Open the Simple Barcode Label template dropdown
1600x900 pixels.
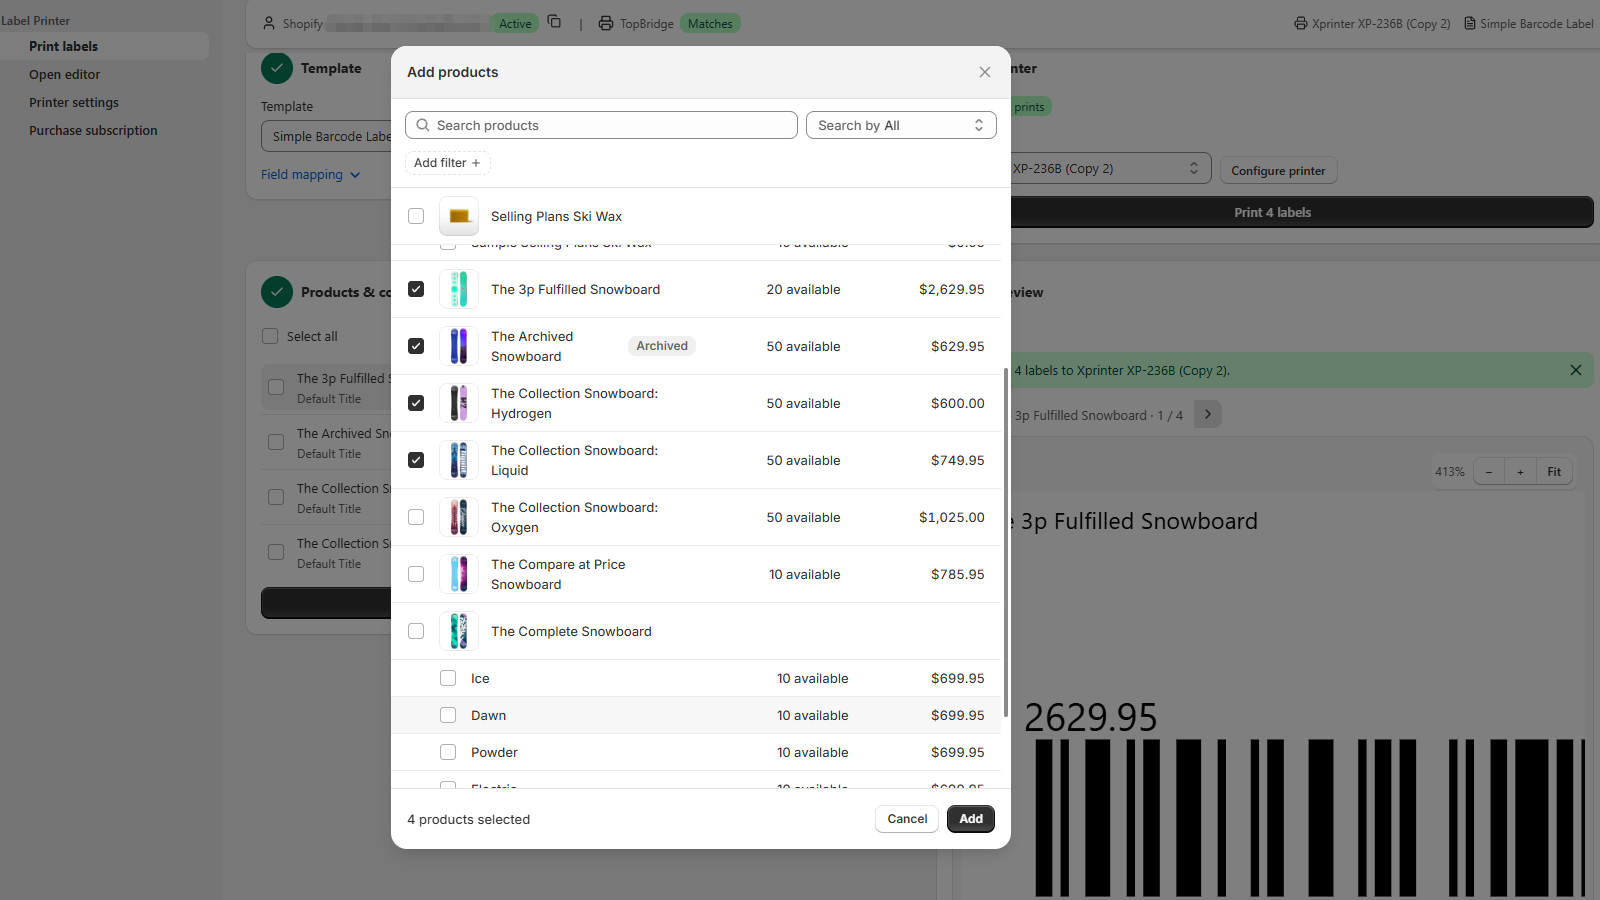click(x=327, y=136)
